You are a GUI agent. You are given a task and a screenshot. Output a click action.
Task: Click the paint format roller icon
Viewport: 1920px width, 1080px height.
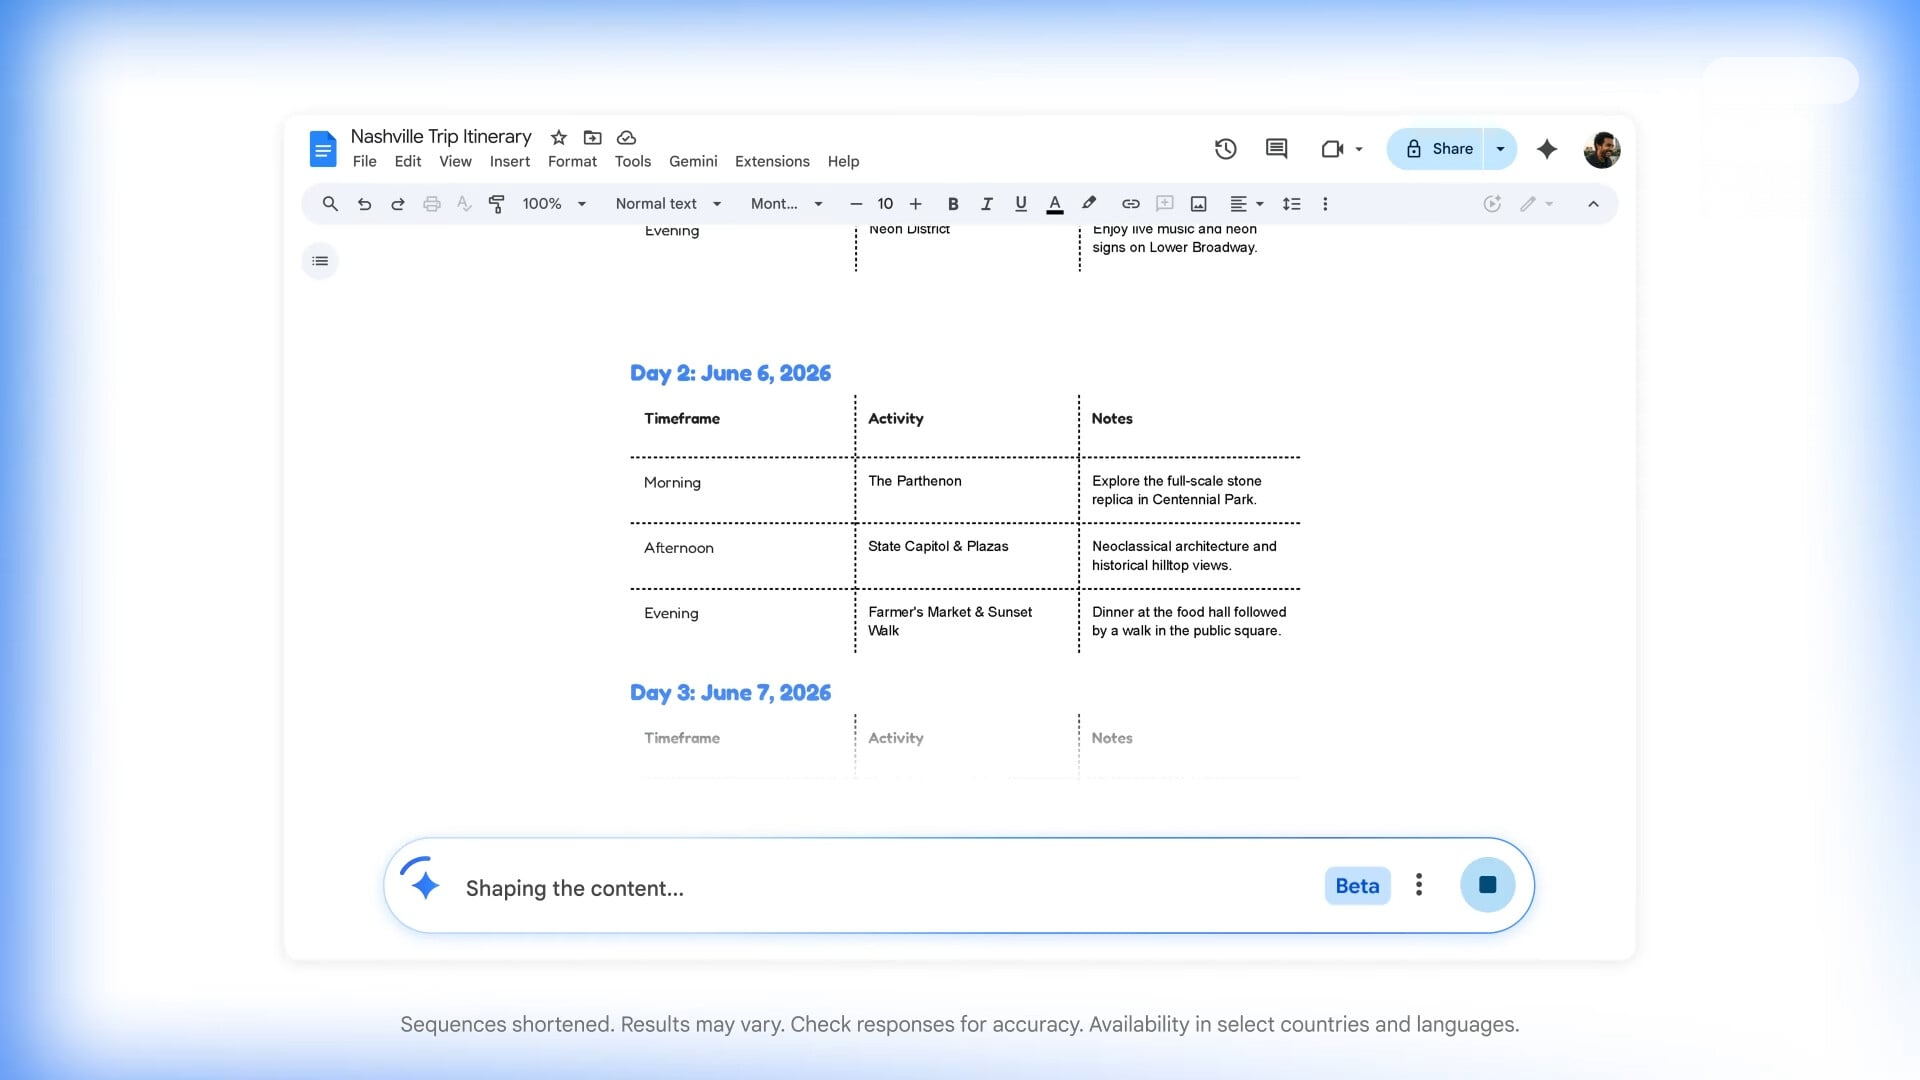tap(496, 204)
